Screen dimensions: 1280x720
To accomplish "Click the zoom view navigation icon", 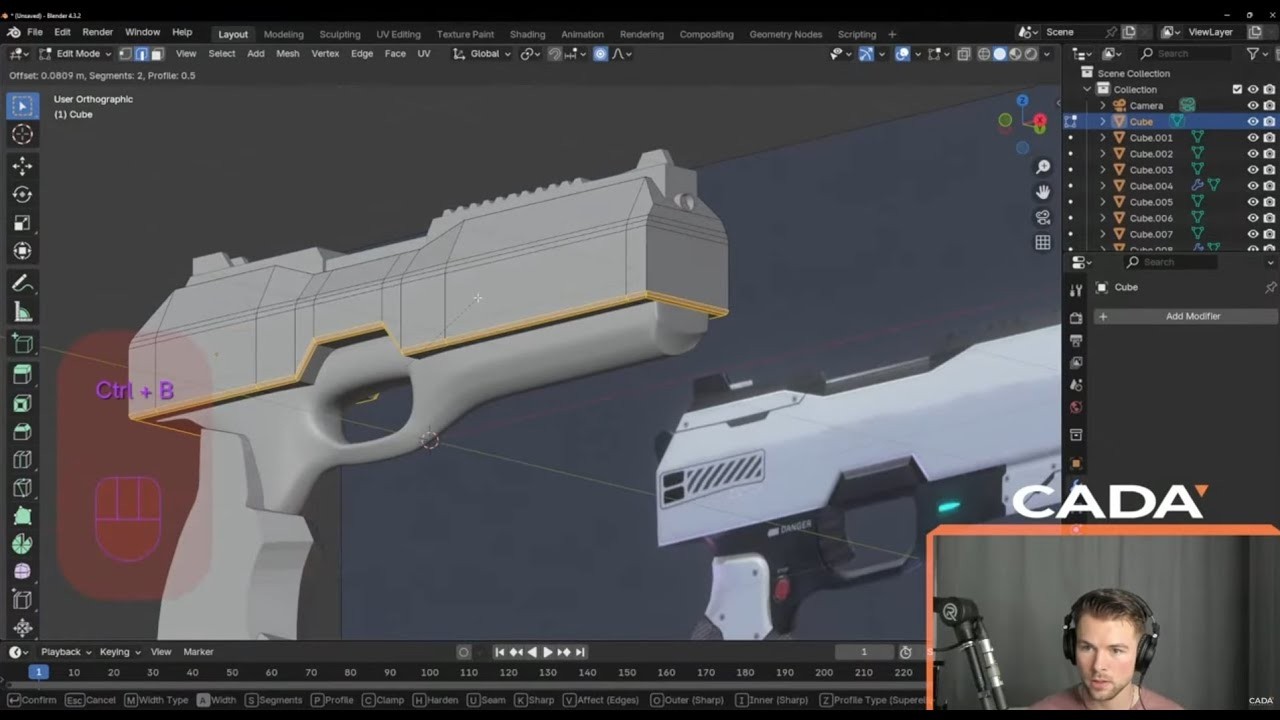I will coord(1043,167).
